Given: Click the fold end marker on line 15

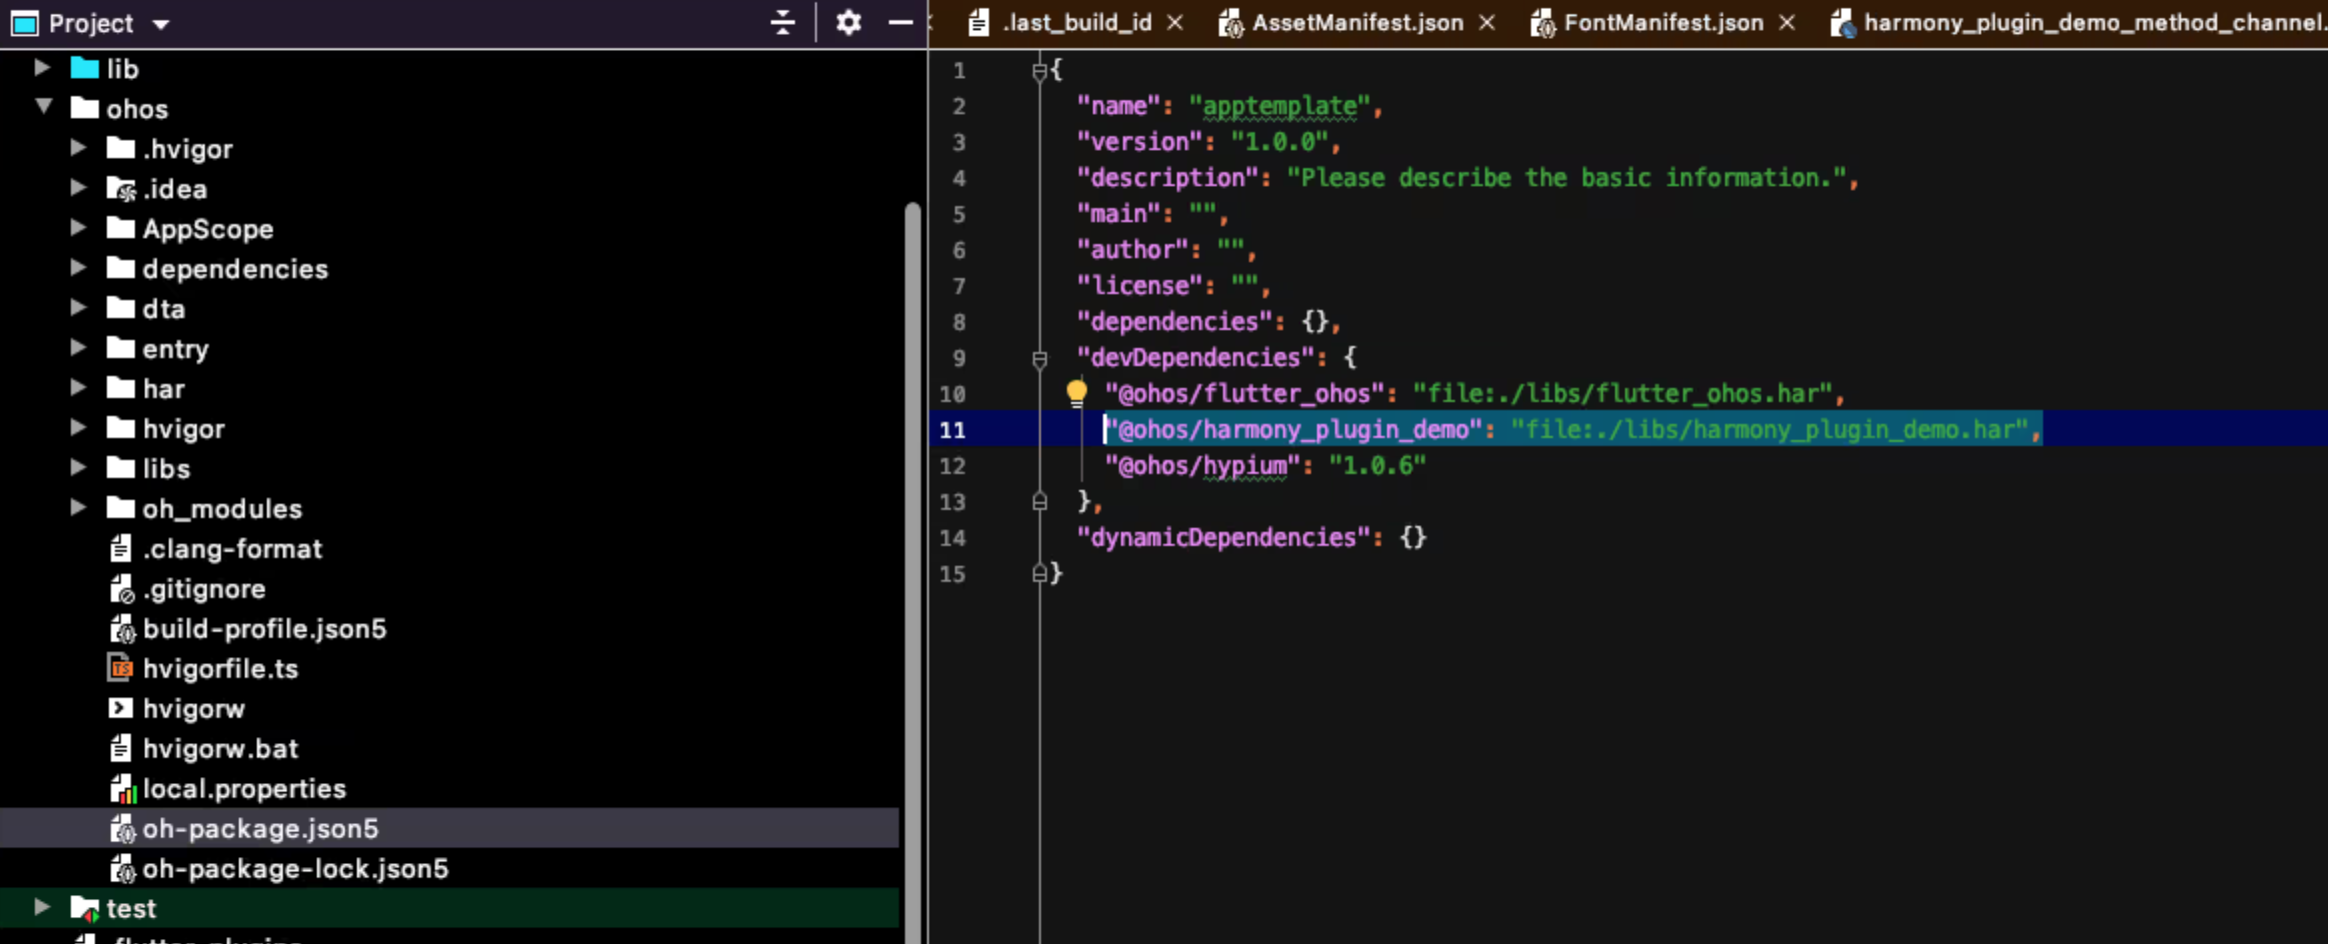Looking at the screenshot, I should click(x=1039, y=574).
